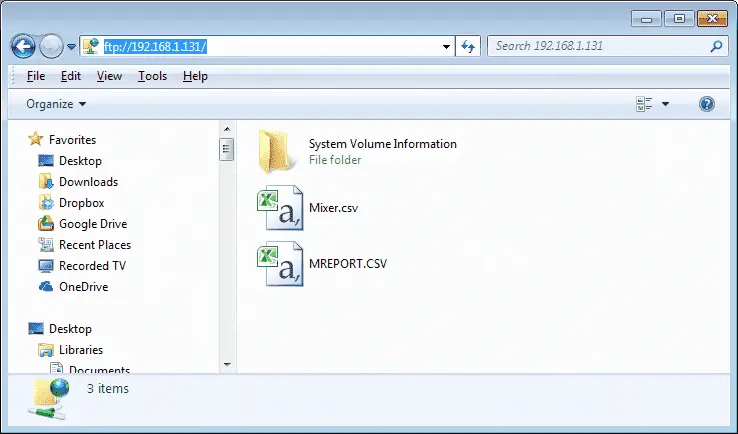
Task: Open the recent pages dropdown arrow
Action: click(71, 47)
